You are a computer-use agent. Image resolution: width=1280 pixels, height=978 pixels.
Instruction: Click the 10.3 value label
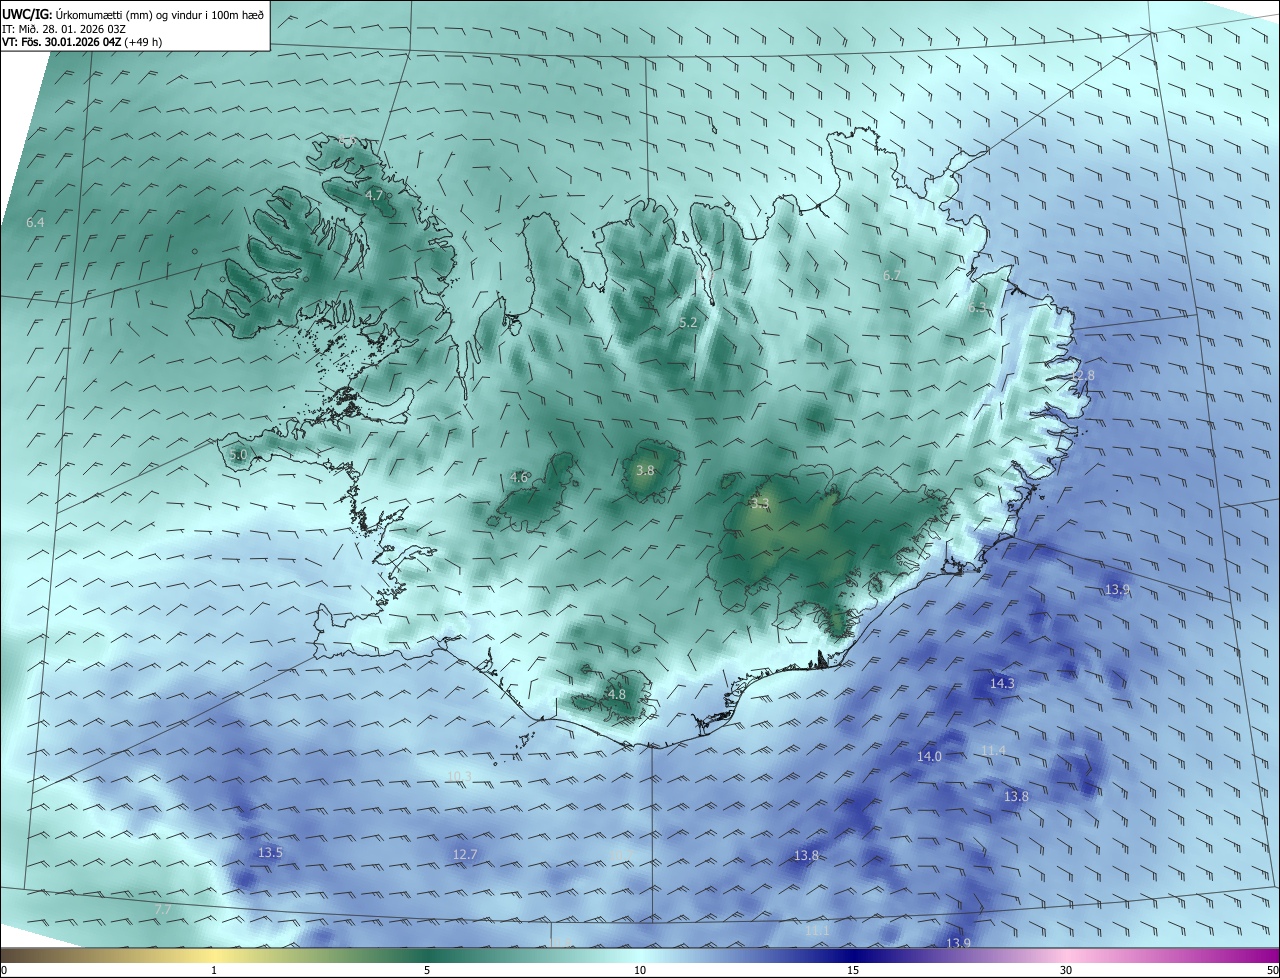pos(459,776)
